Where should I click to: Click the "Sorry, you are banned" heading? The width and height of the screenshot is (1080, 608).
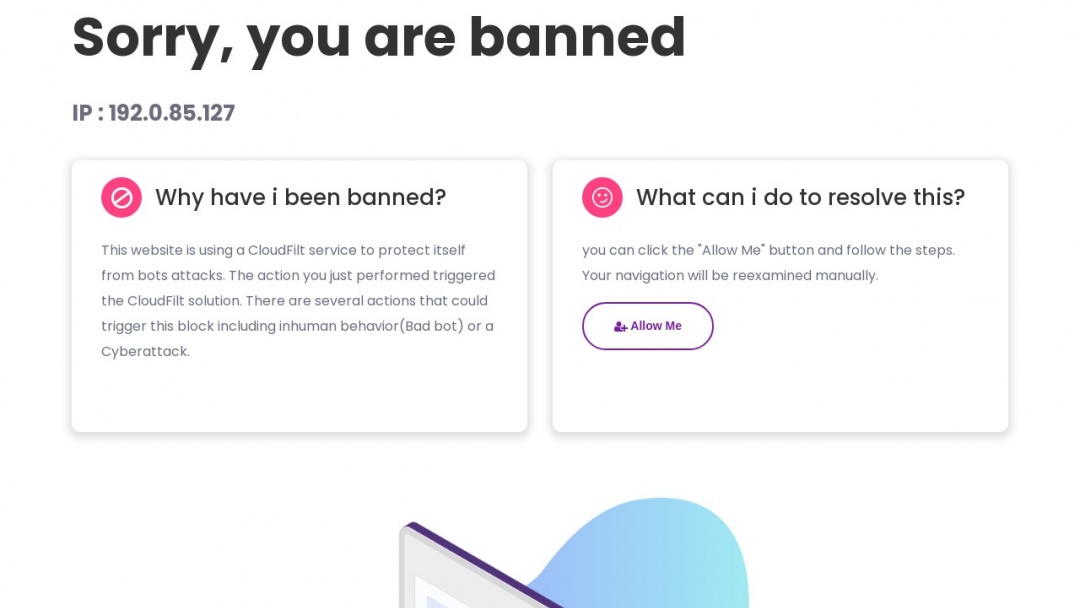[378, 37]
